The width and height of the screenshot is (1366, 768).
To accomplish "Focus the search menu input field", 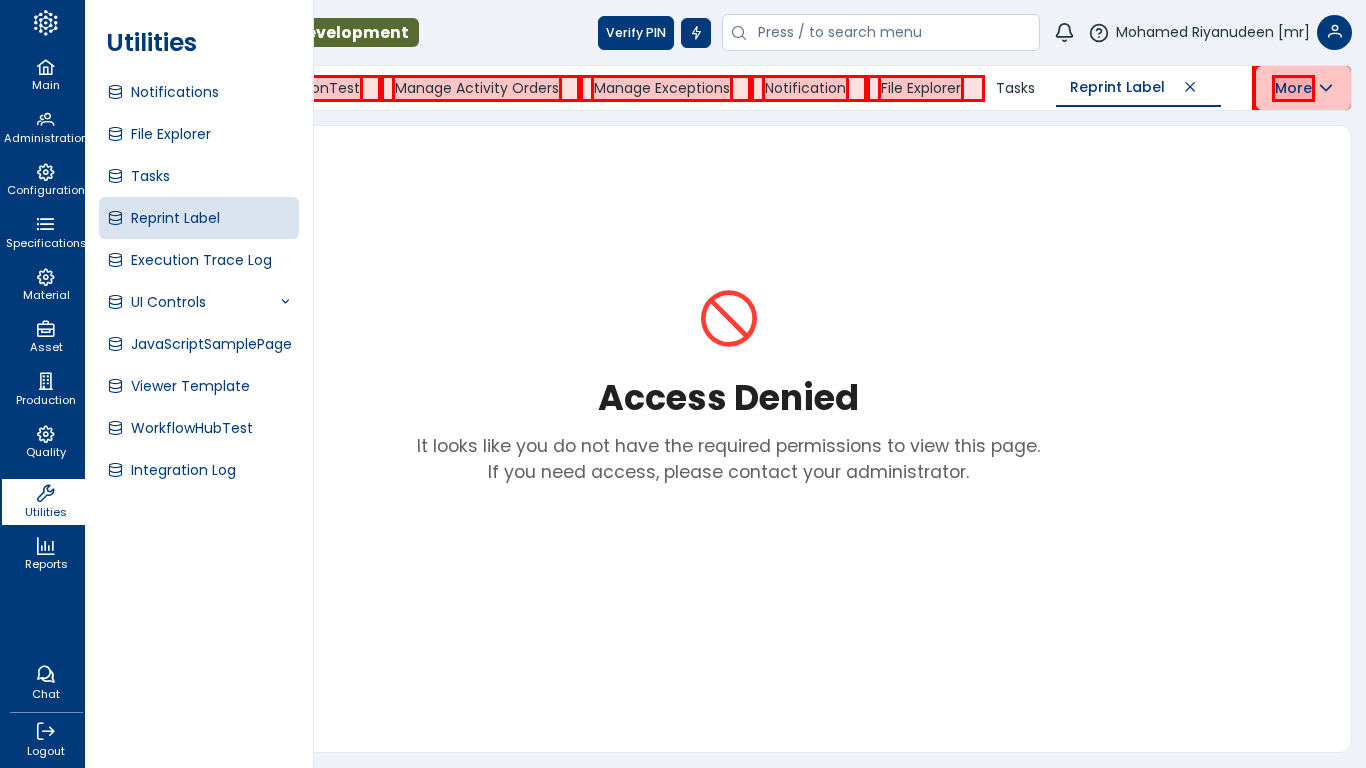I will (x=881, y=32).
